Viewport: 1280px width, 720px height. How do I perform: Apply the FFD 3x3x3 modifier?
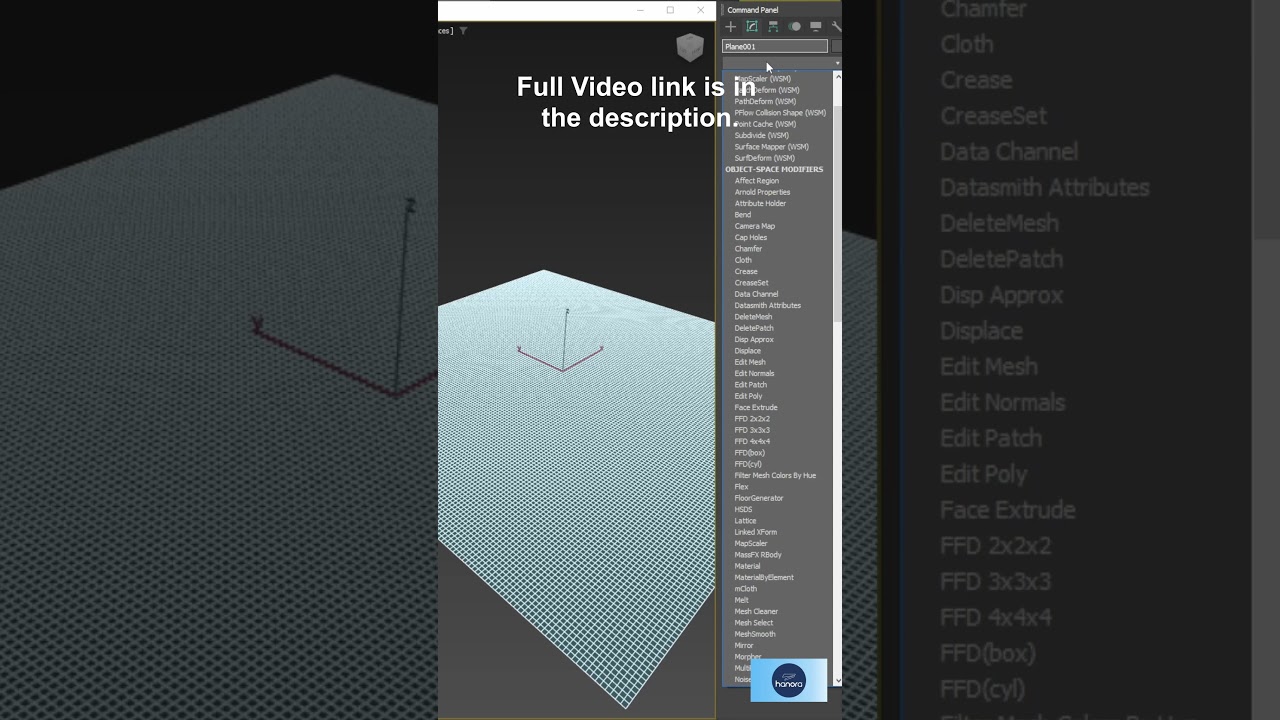point(752,430)
